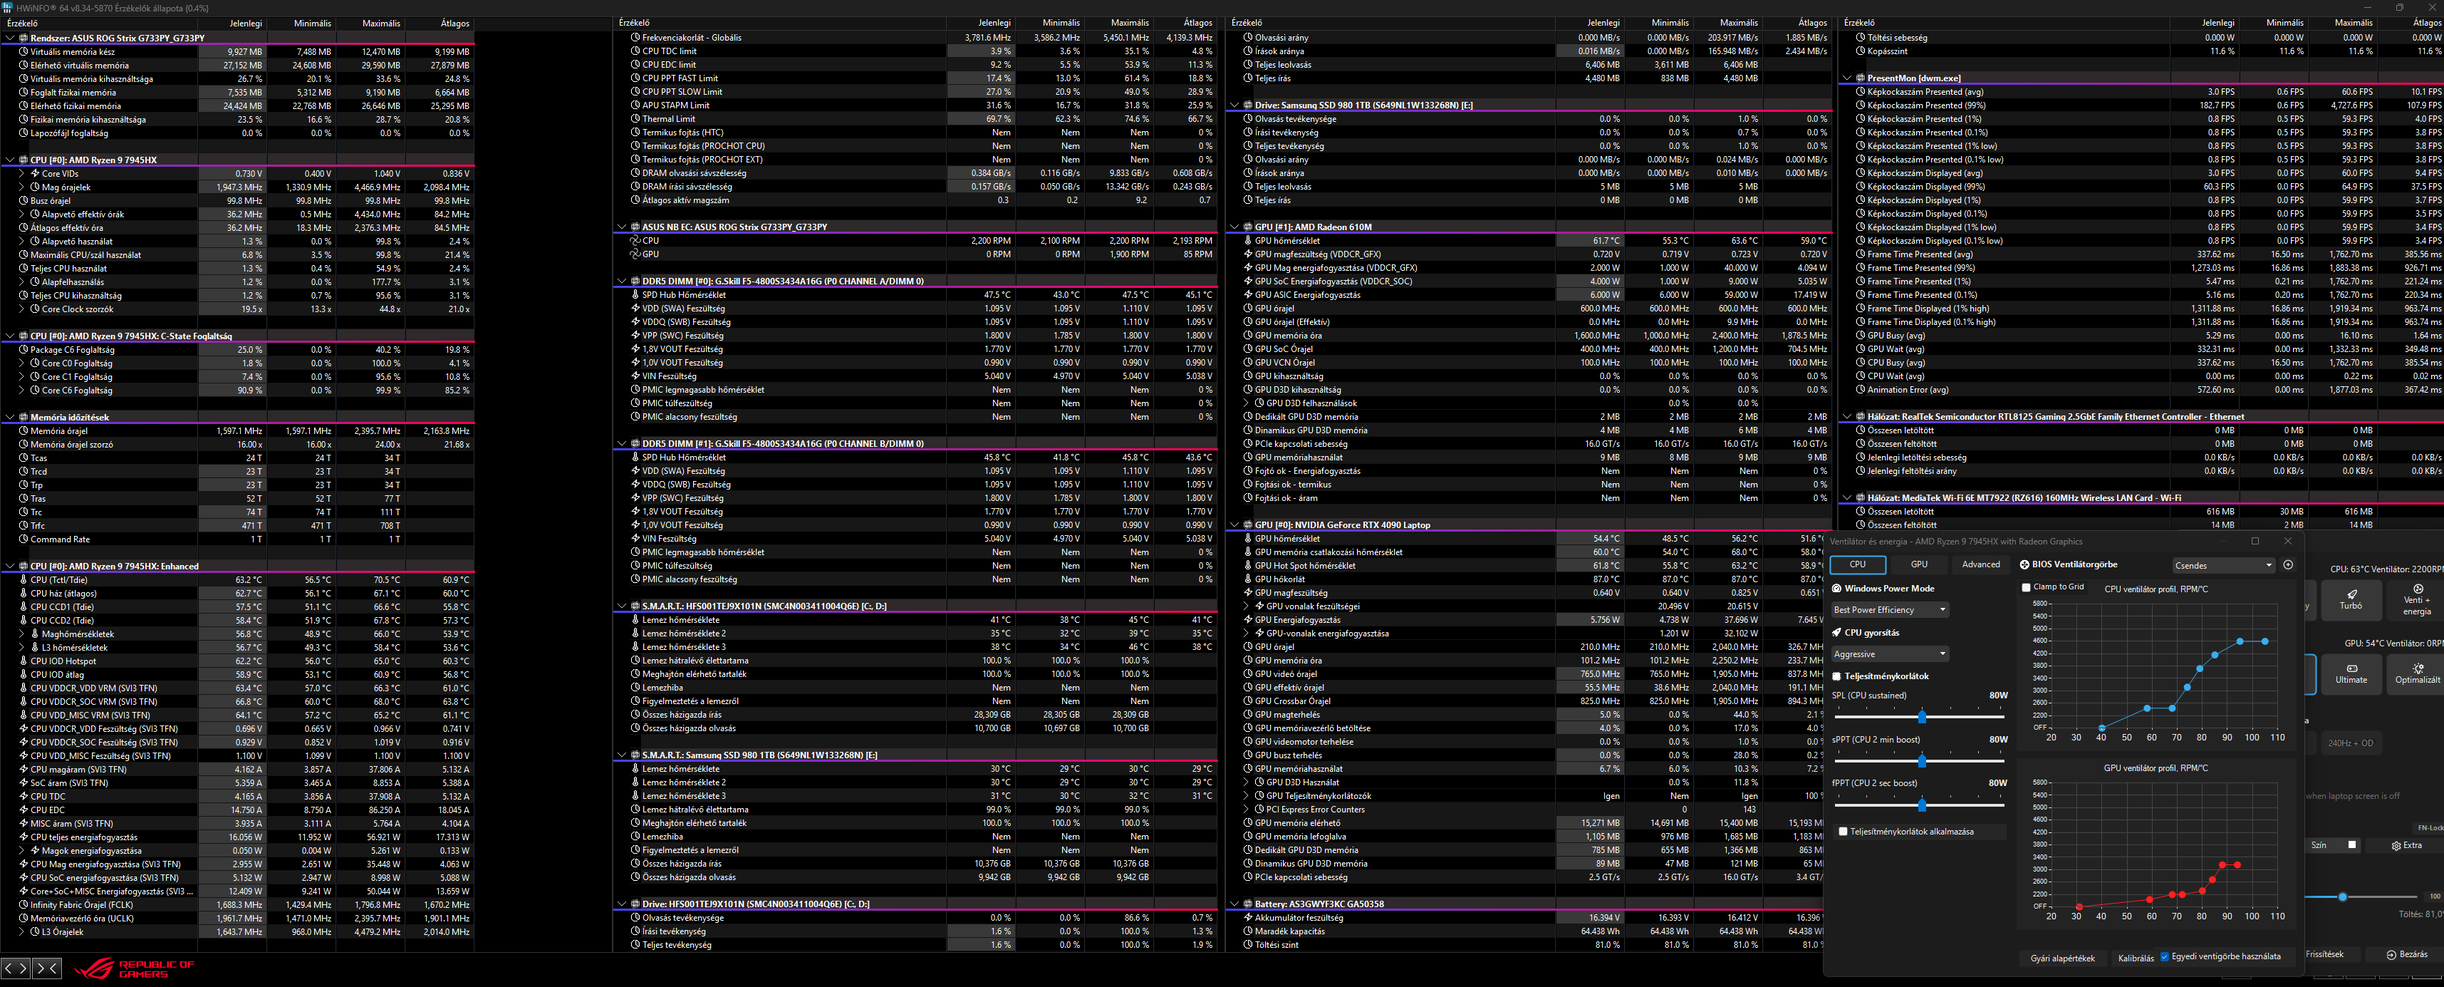This screenshot has width=2444, height=987.
Task: Click the lightning icon next to Akkumulátor feszültség
Action: 1247,918
